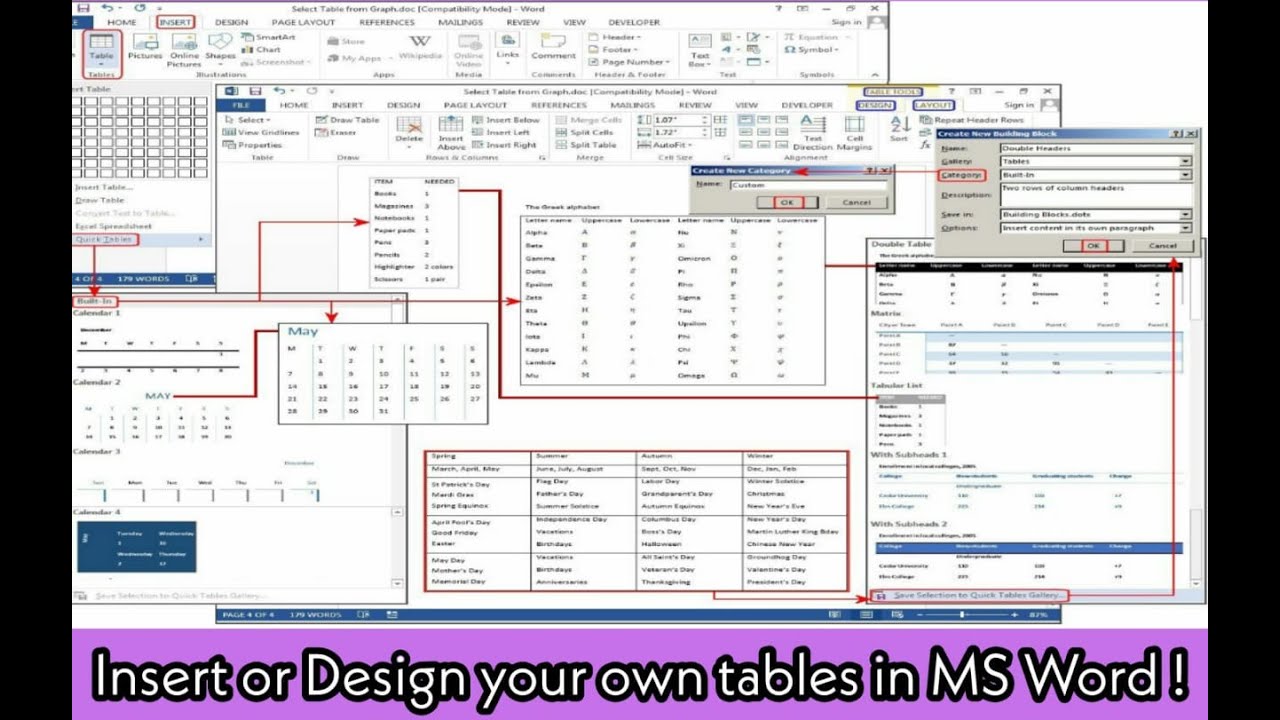The image size is (1280, 720).
Task: Click the Text Box icon in the Text group
Action: (700, 51)
